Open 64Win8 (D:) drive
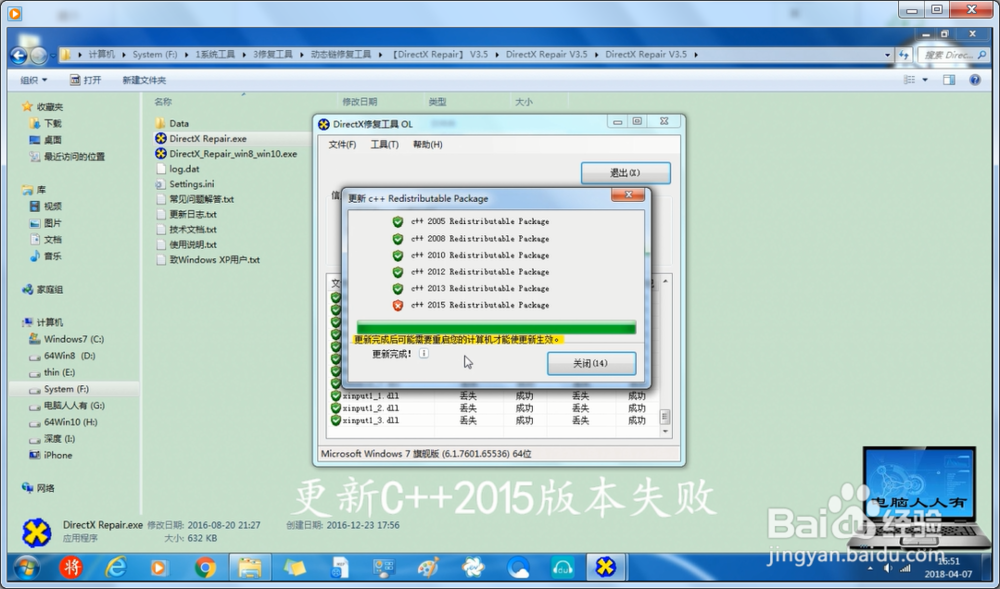Viewport: 1000px width, 589px height. click(x=62, y=356)
